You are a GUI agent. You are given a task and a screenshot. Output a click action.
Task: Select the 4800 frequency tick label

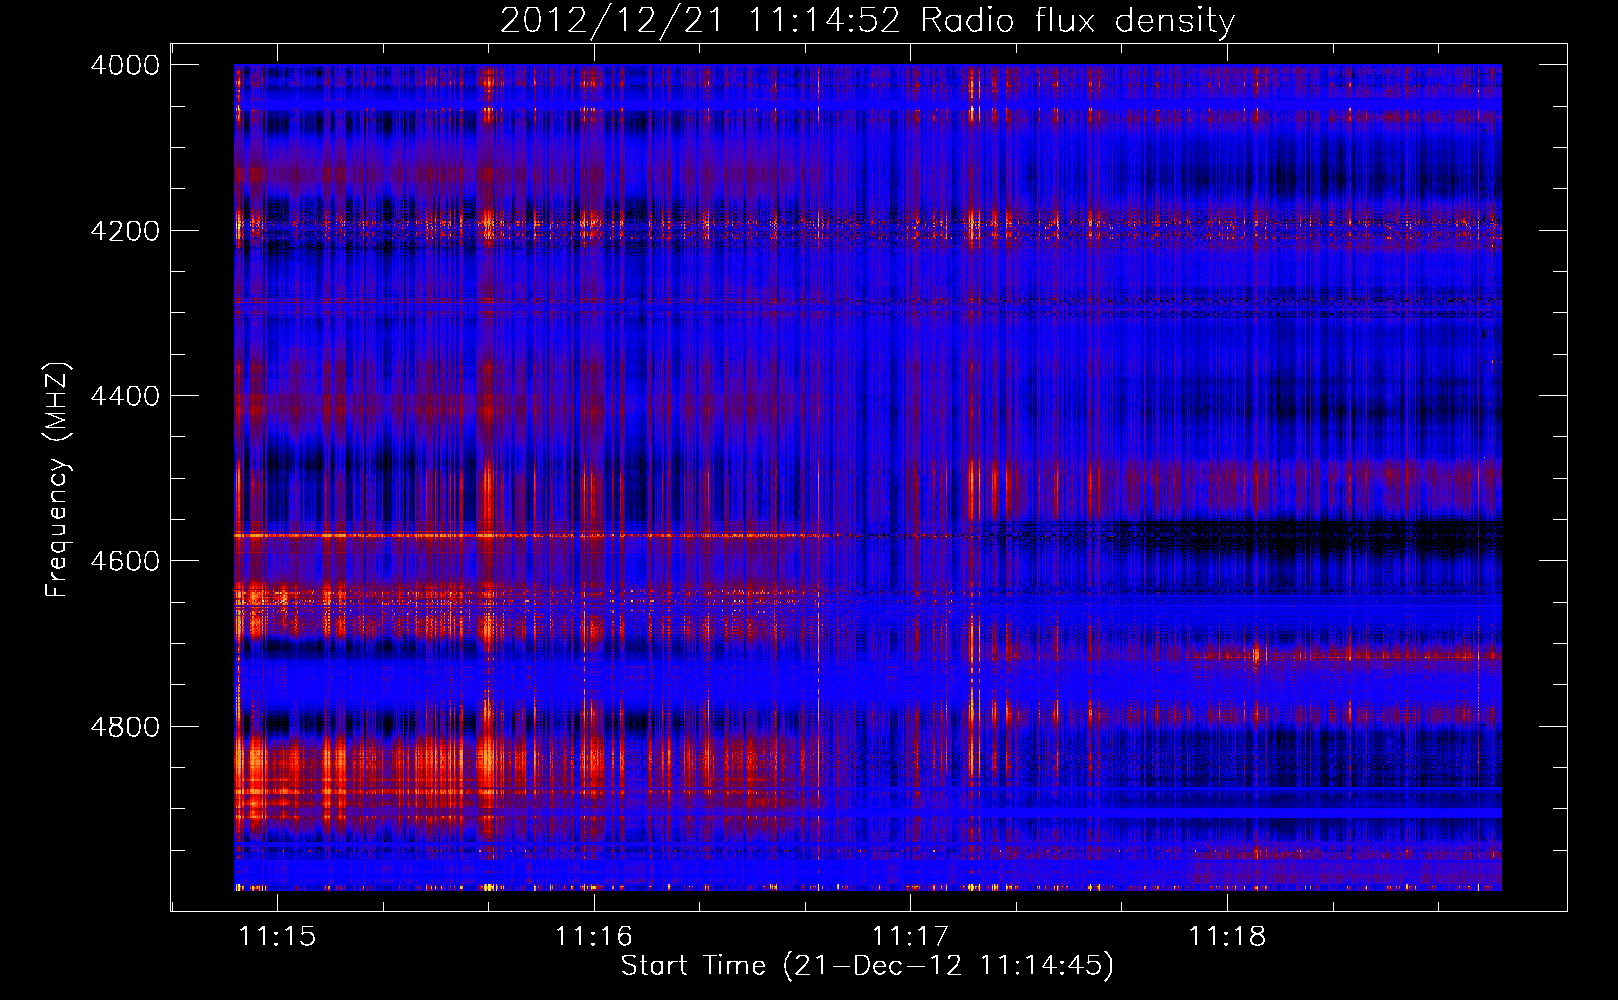pos(125,727)
